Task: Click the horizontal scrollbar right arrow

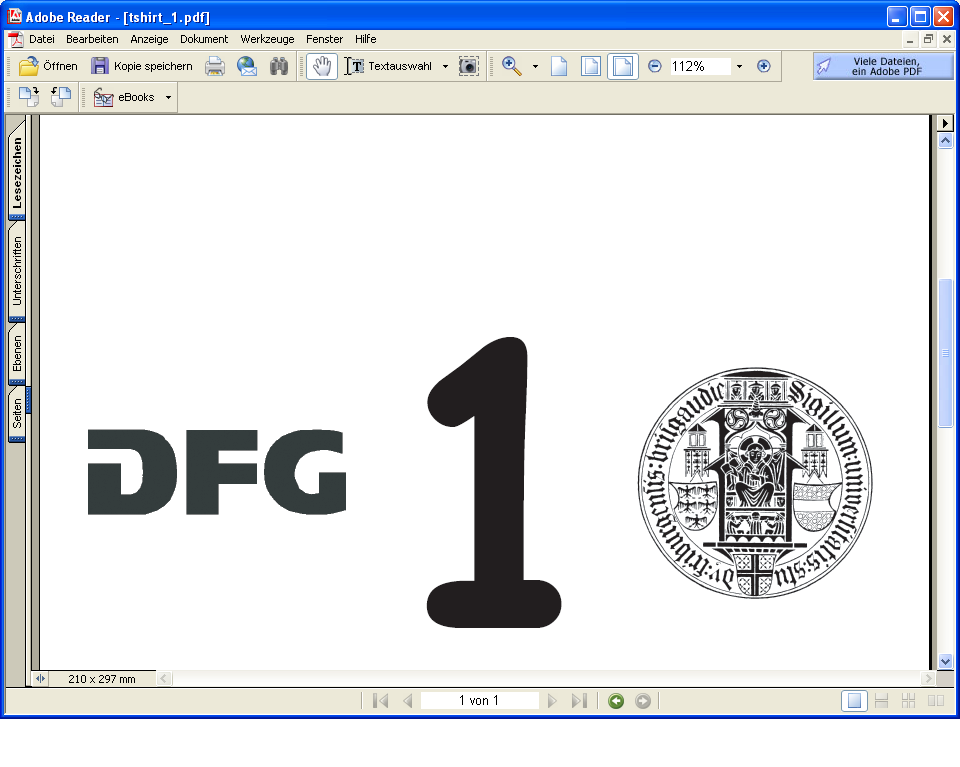Action: [x=929, y=678]
